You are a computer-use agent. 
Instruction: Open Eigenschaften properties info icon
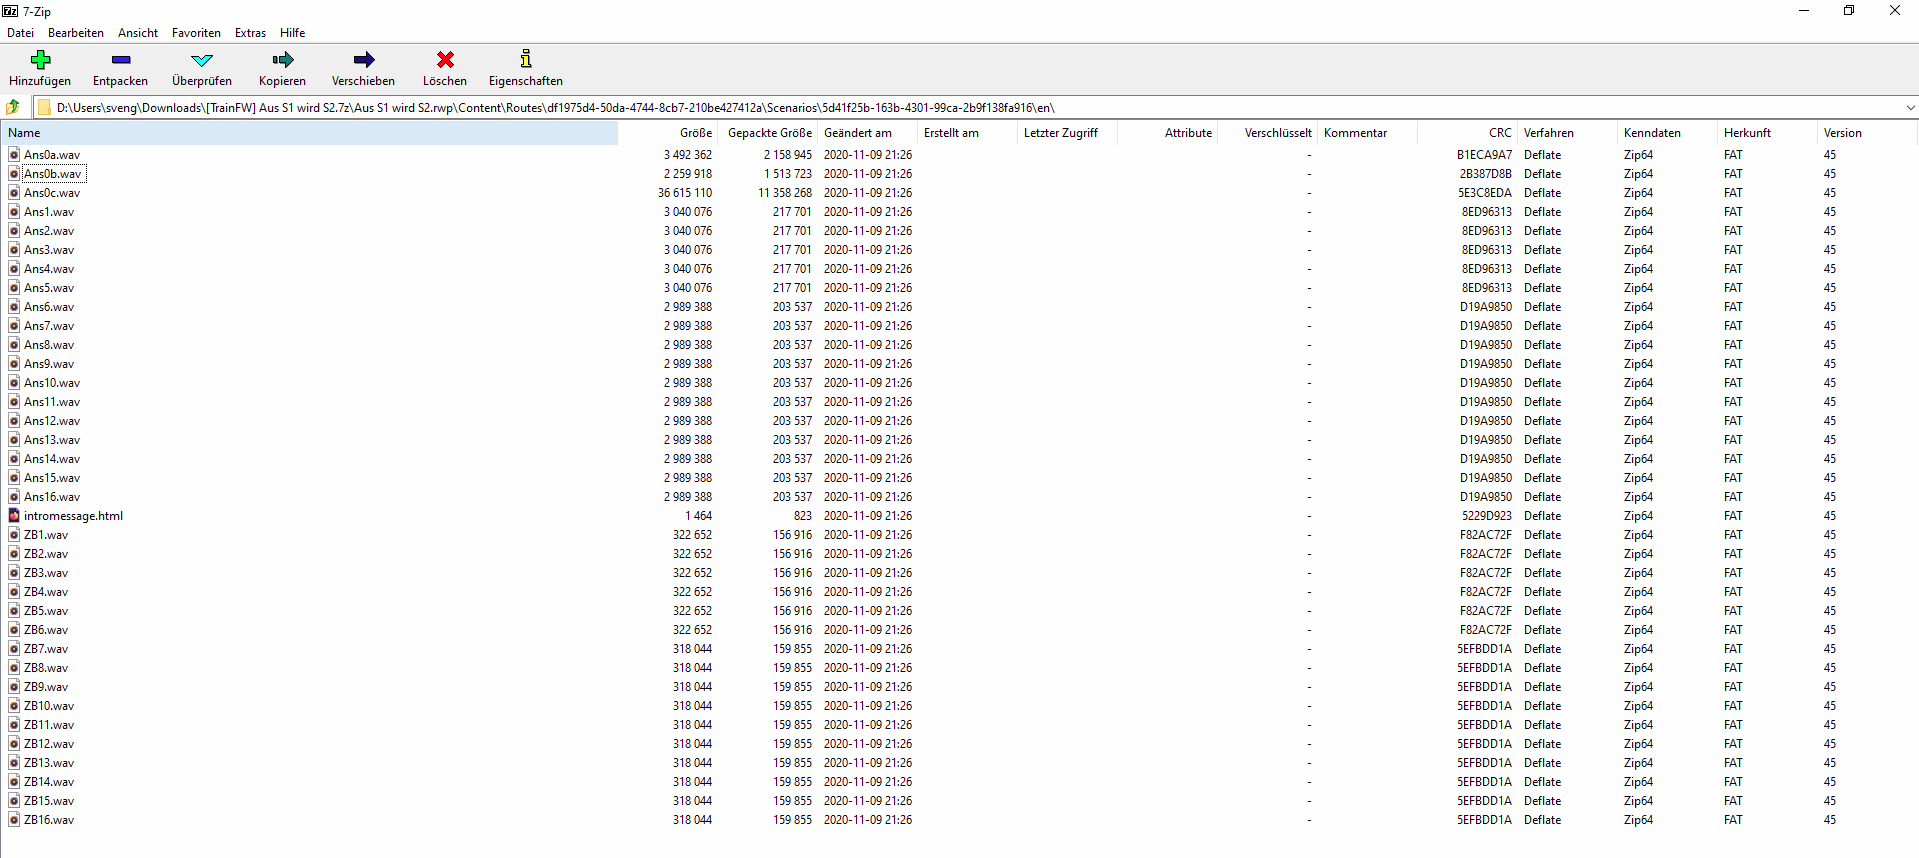(x=525, y=60)
